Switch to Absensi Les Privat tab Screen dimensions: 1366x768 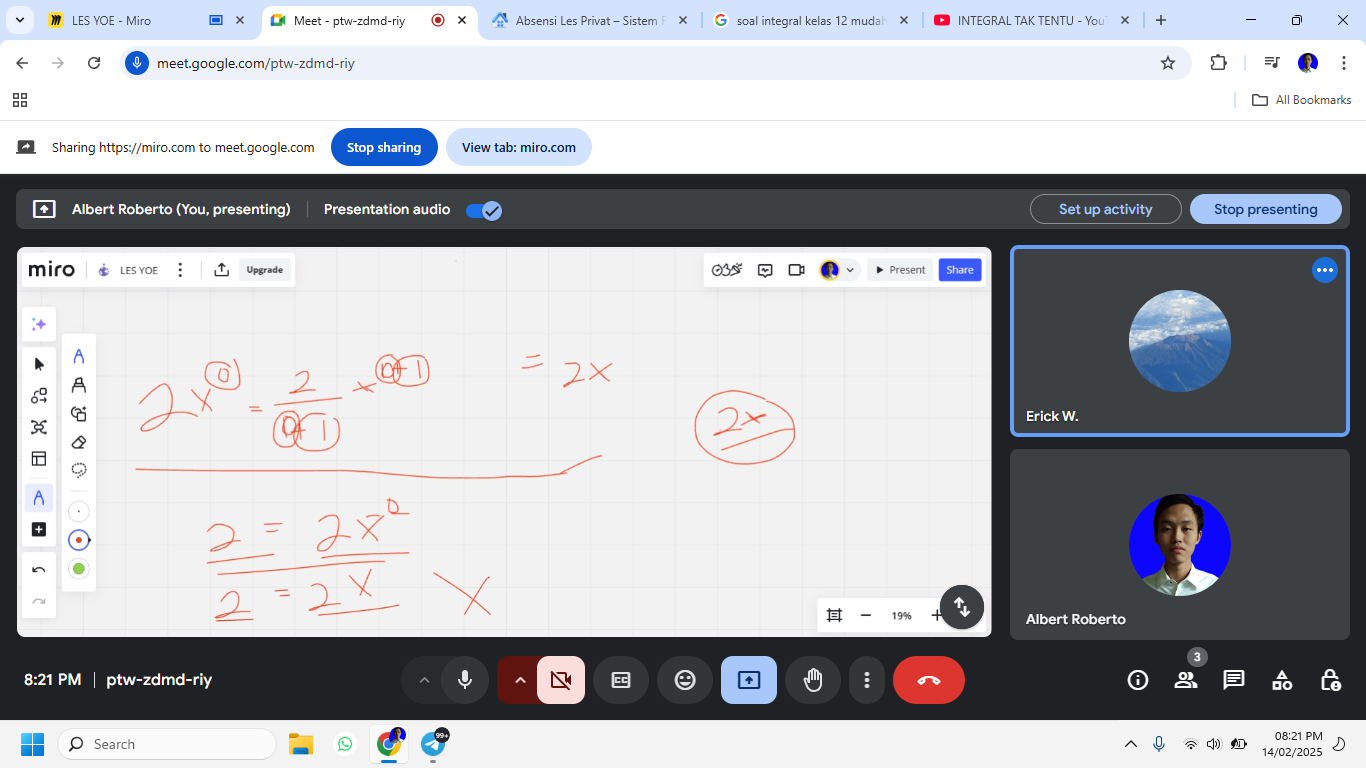coord(590,20)
